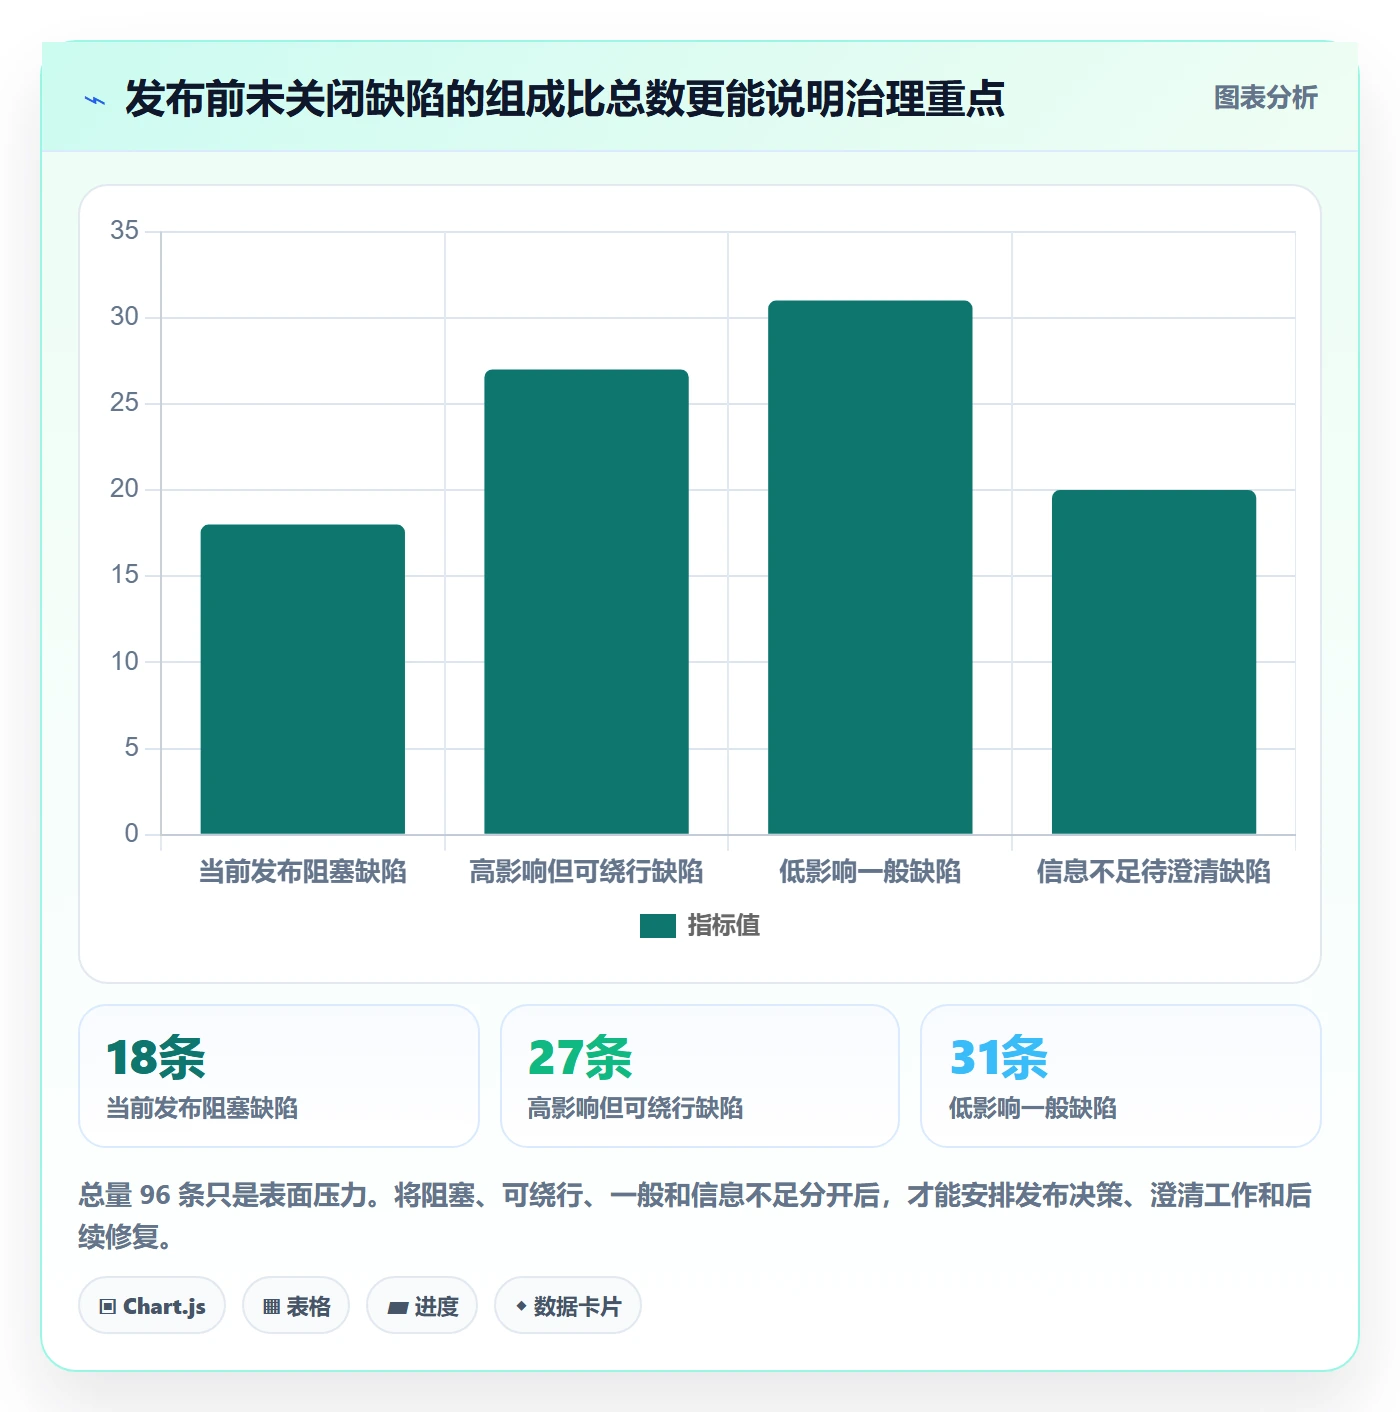Viewport: 1400px width, 1412px height.
Task: Click the 31条 value on the data card
Action: point(999,1058)
